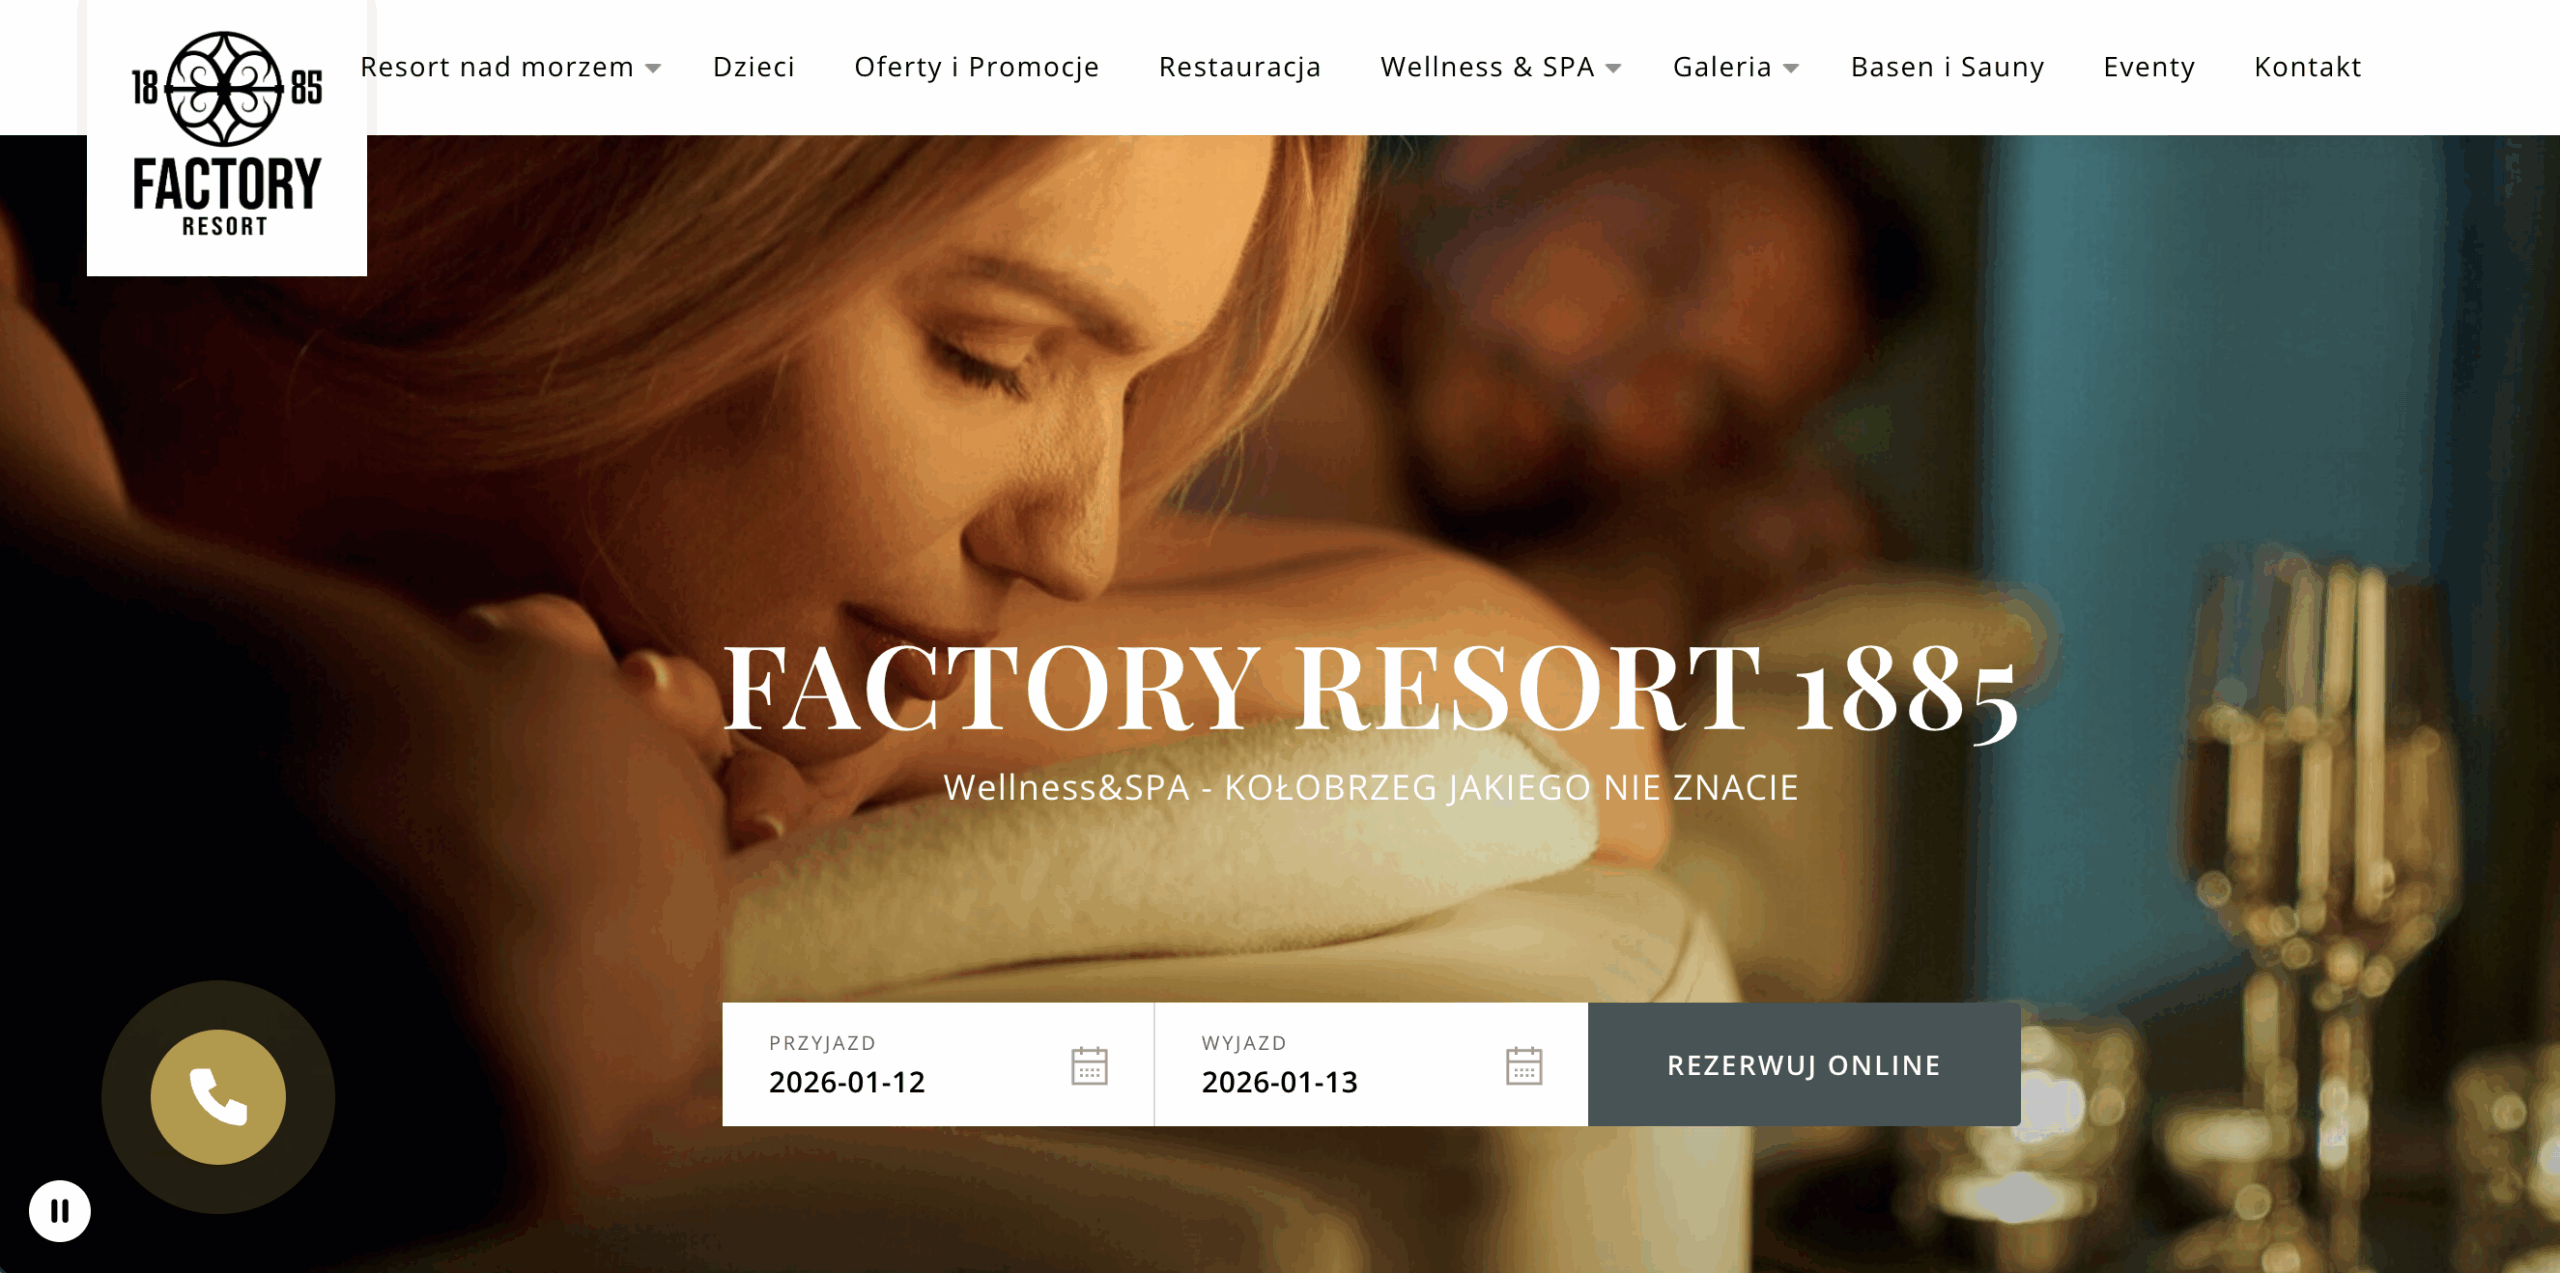This screenshot has height=1273, width=2560.
Task: Select the Wyjazd date field
Action: click(1371, 1065)
